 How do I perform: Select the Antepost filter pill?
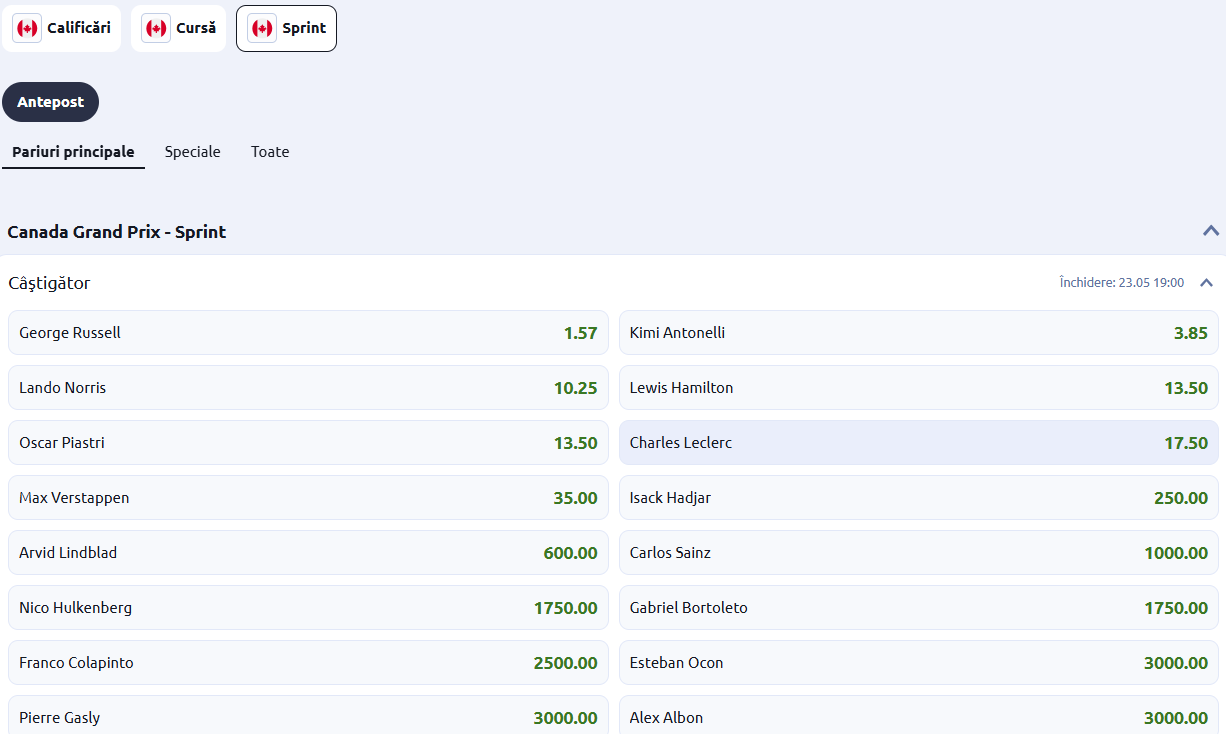tap(50, 102)
